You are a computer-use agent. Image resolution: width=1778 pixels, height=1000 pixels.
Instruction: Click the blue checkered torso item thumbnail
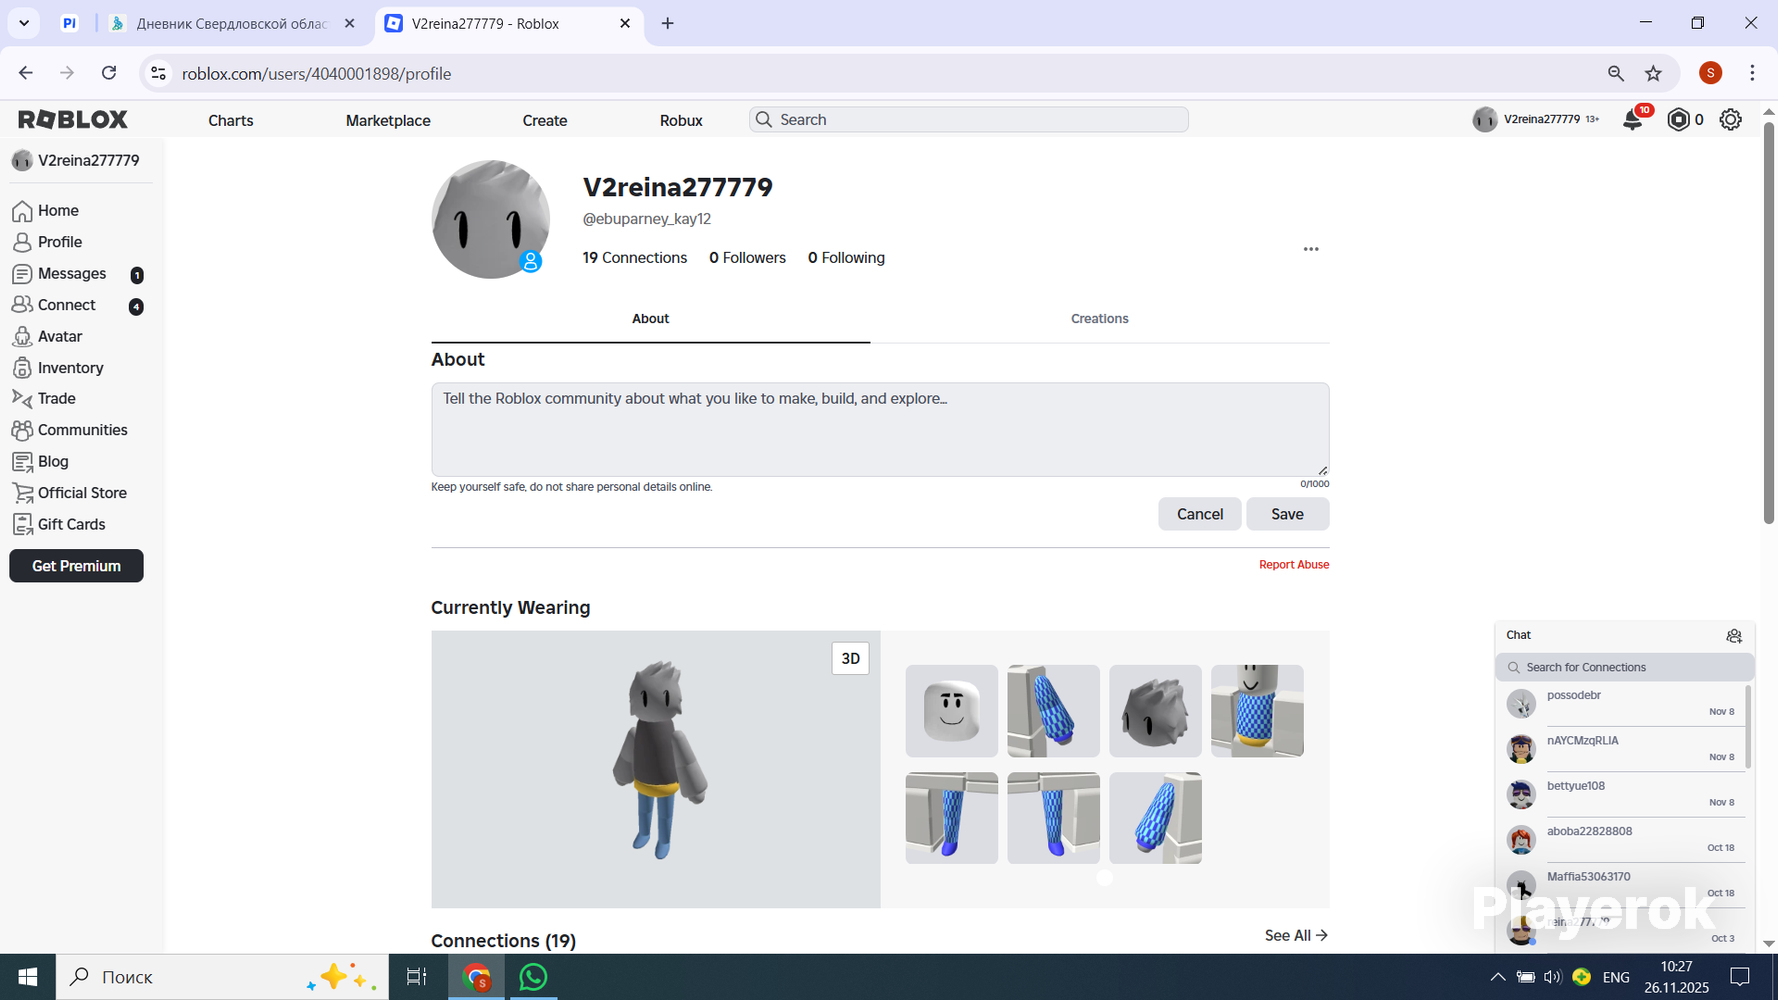click(x=1257, y=711)
